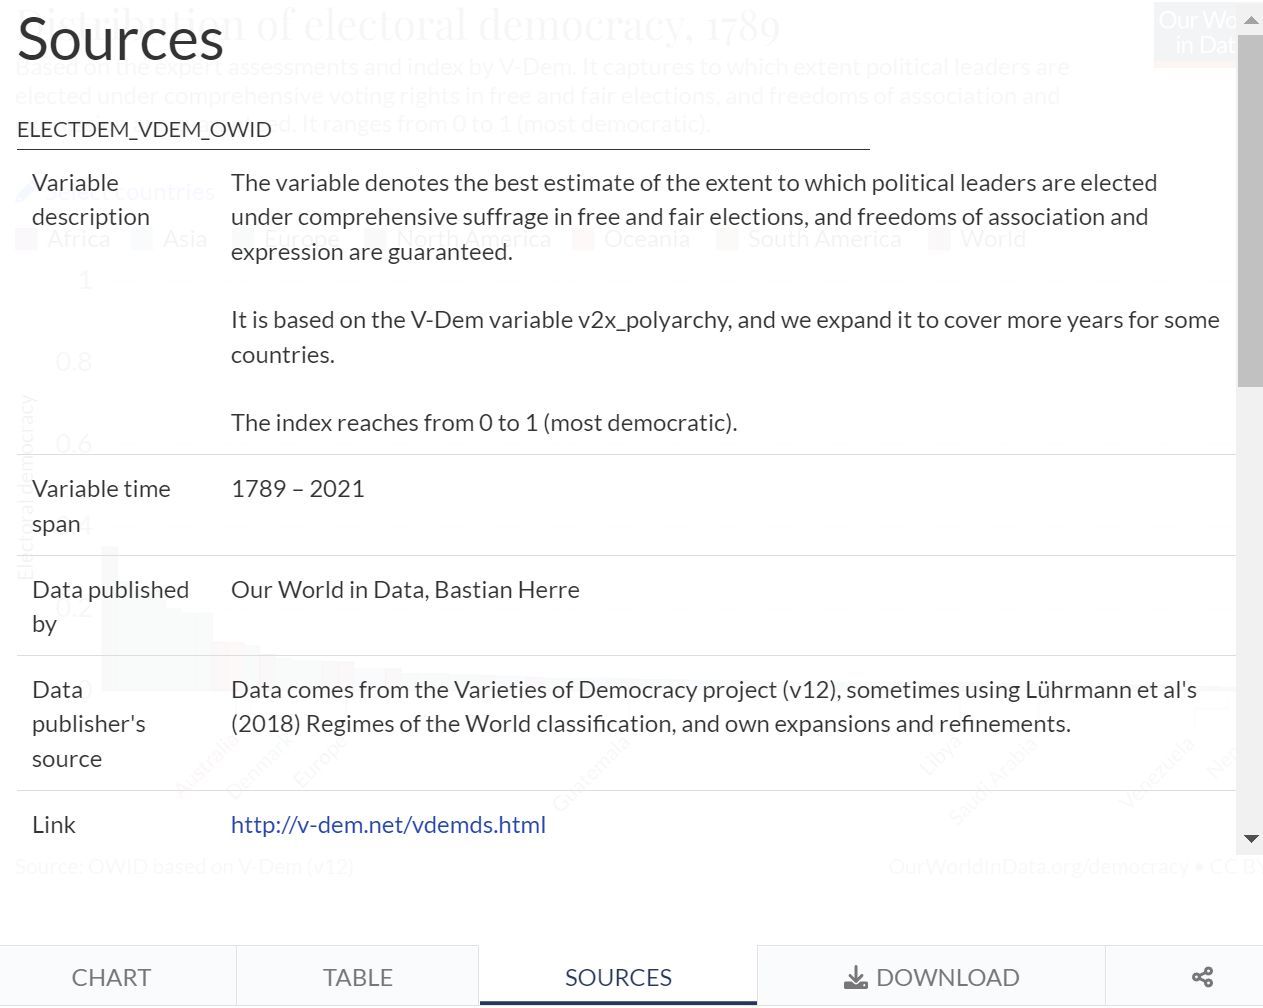Click the Sources heading
1263x1008 pixels.
[120, 40]
